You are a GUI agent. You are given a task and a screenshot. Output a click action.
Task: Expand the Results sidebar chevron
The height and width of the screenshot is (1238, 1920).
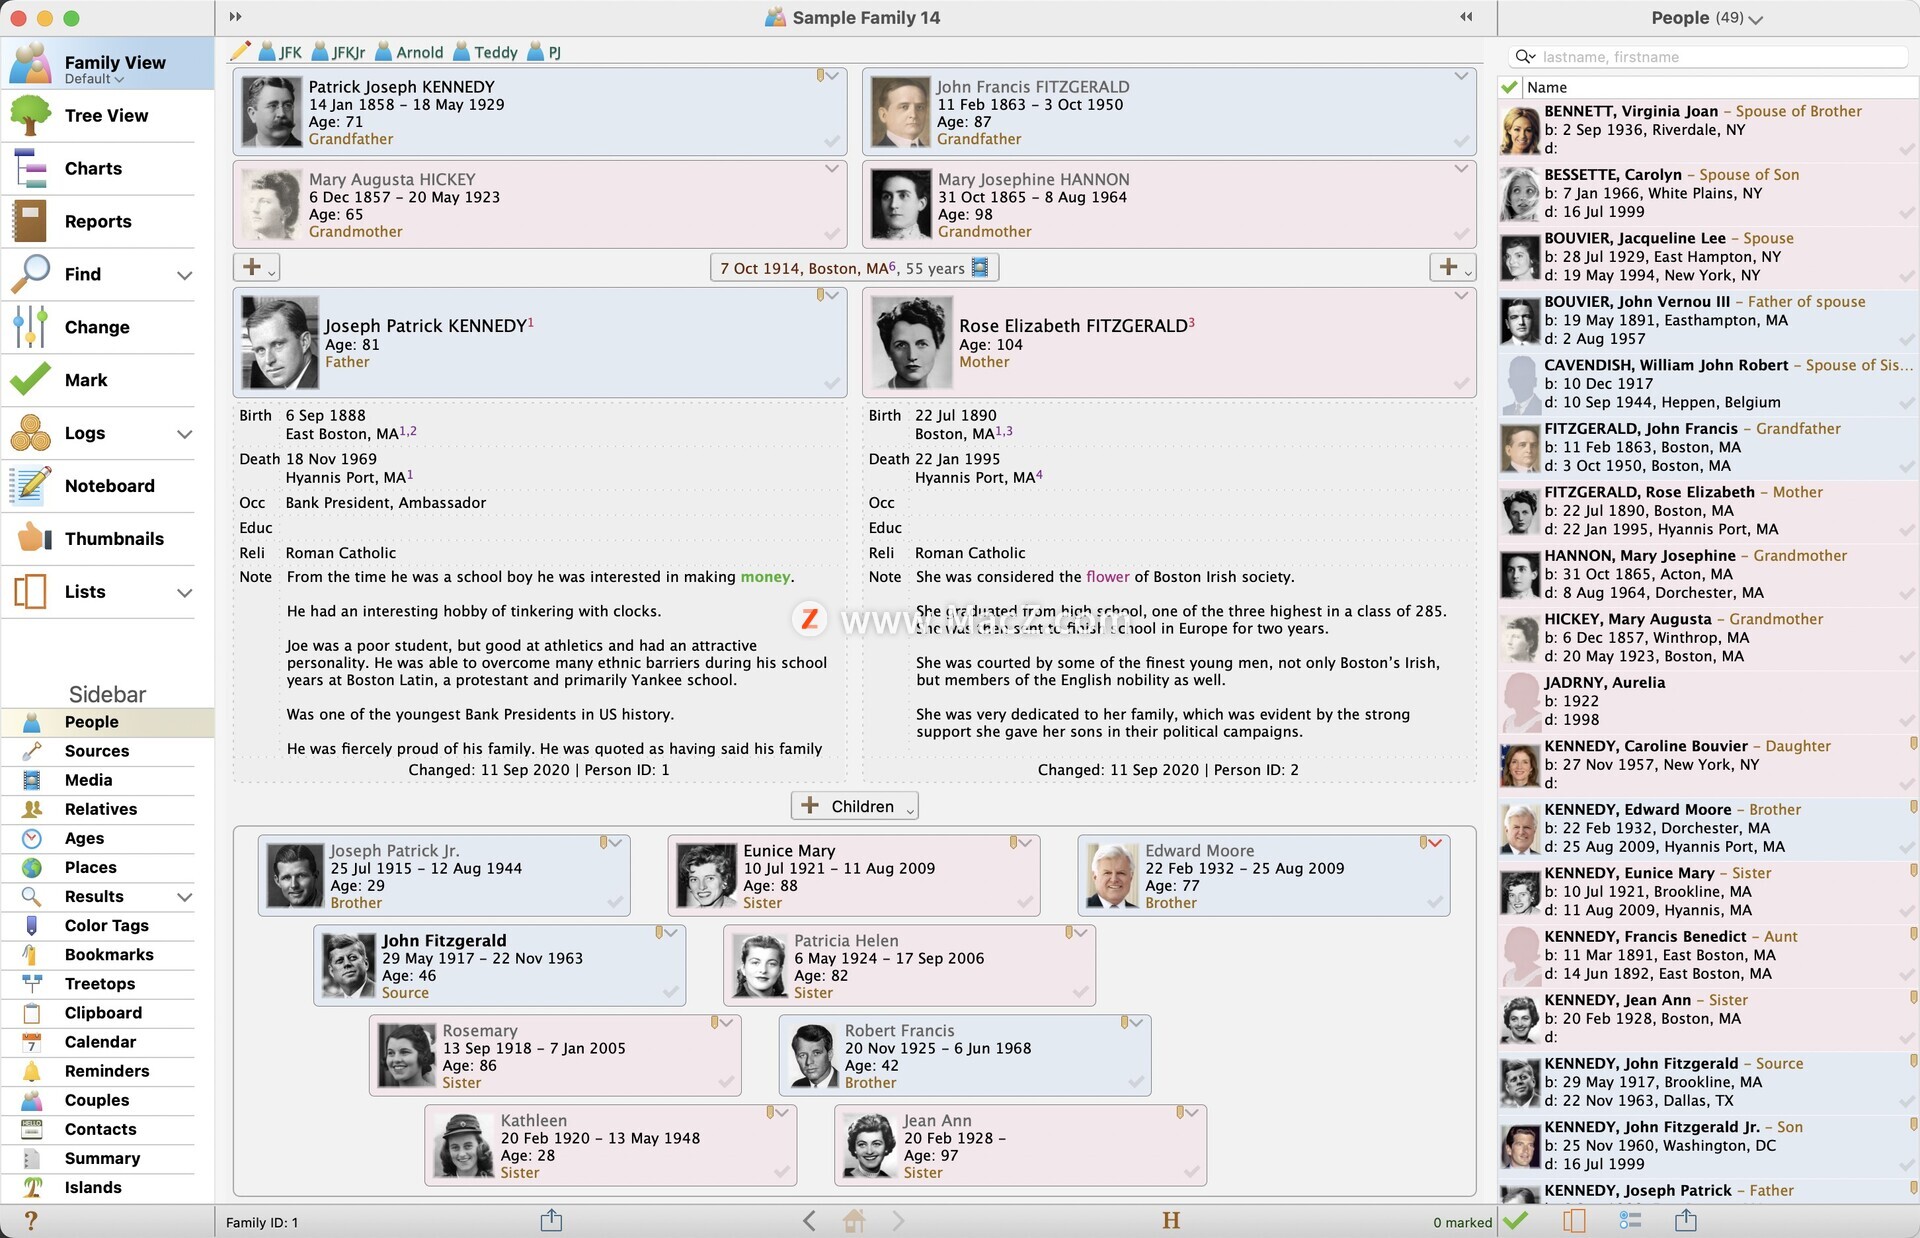tap(185, 897)
